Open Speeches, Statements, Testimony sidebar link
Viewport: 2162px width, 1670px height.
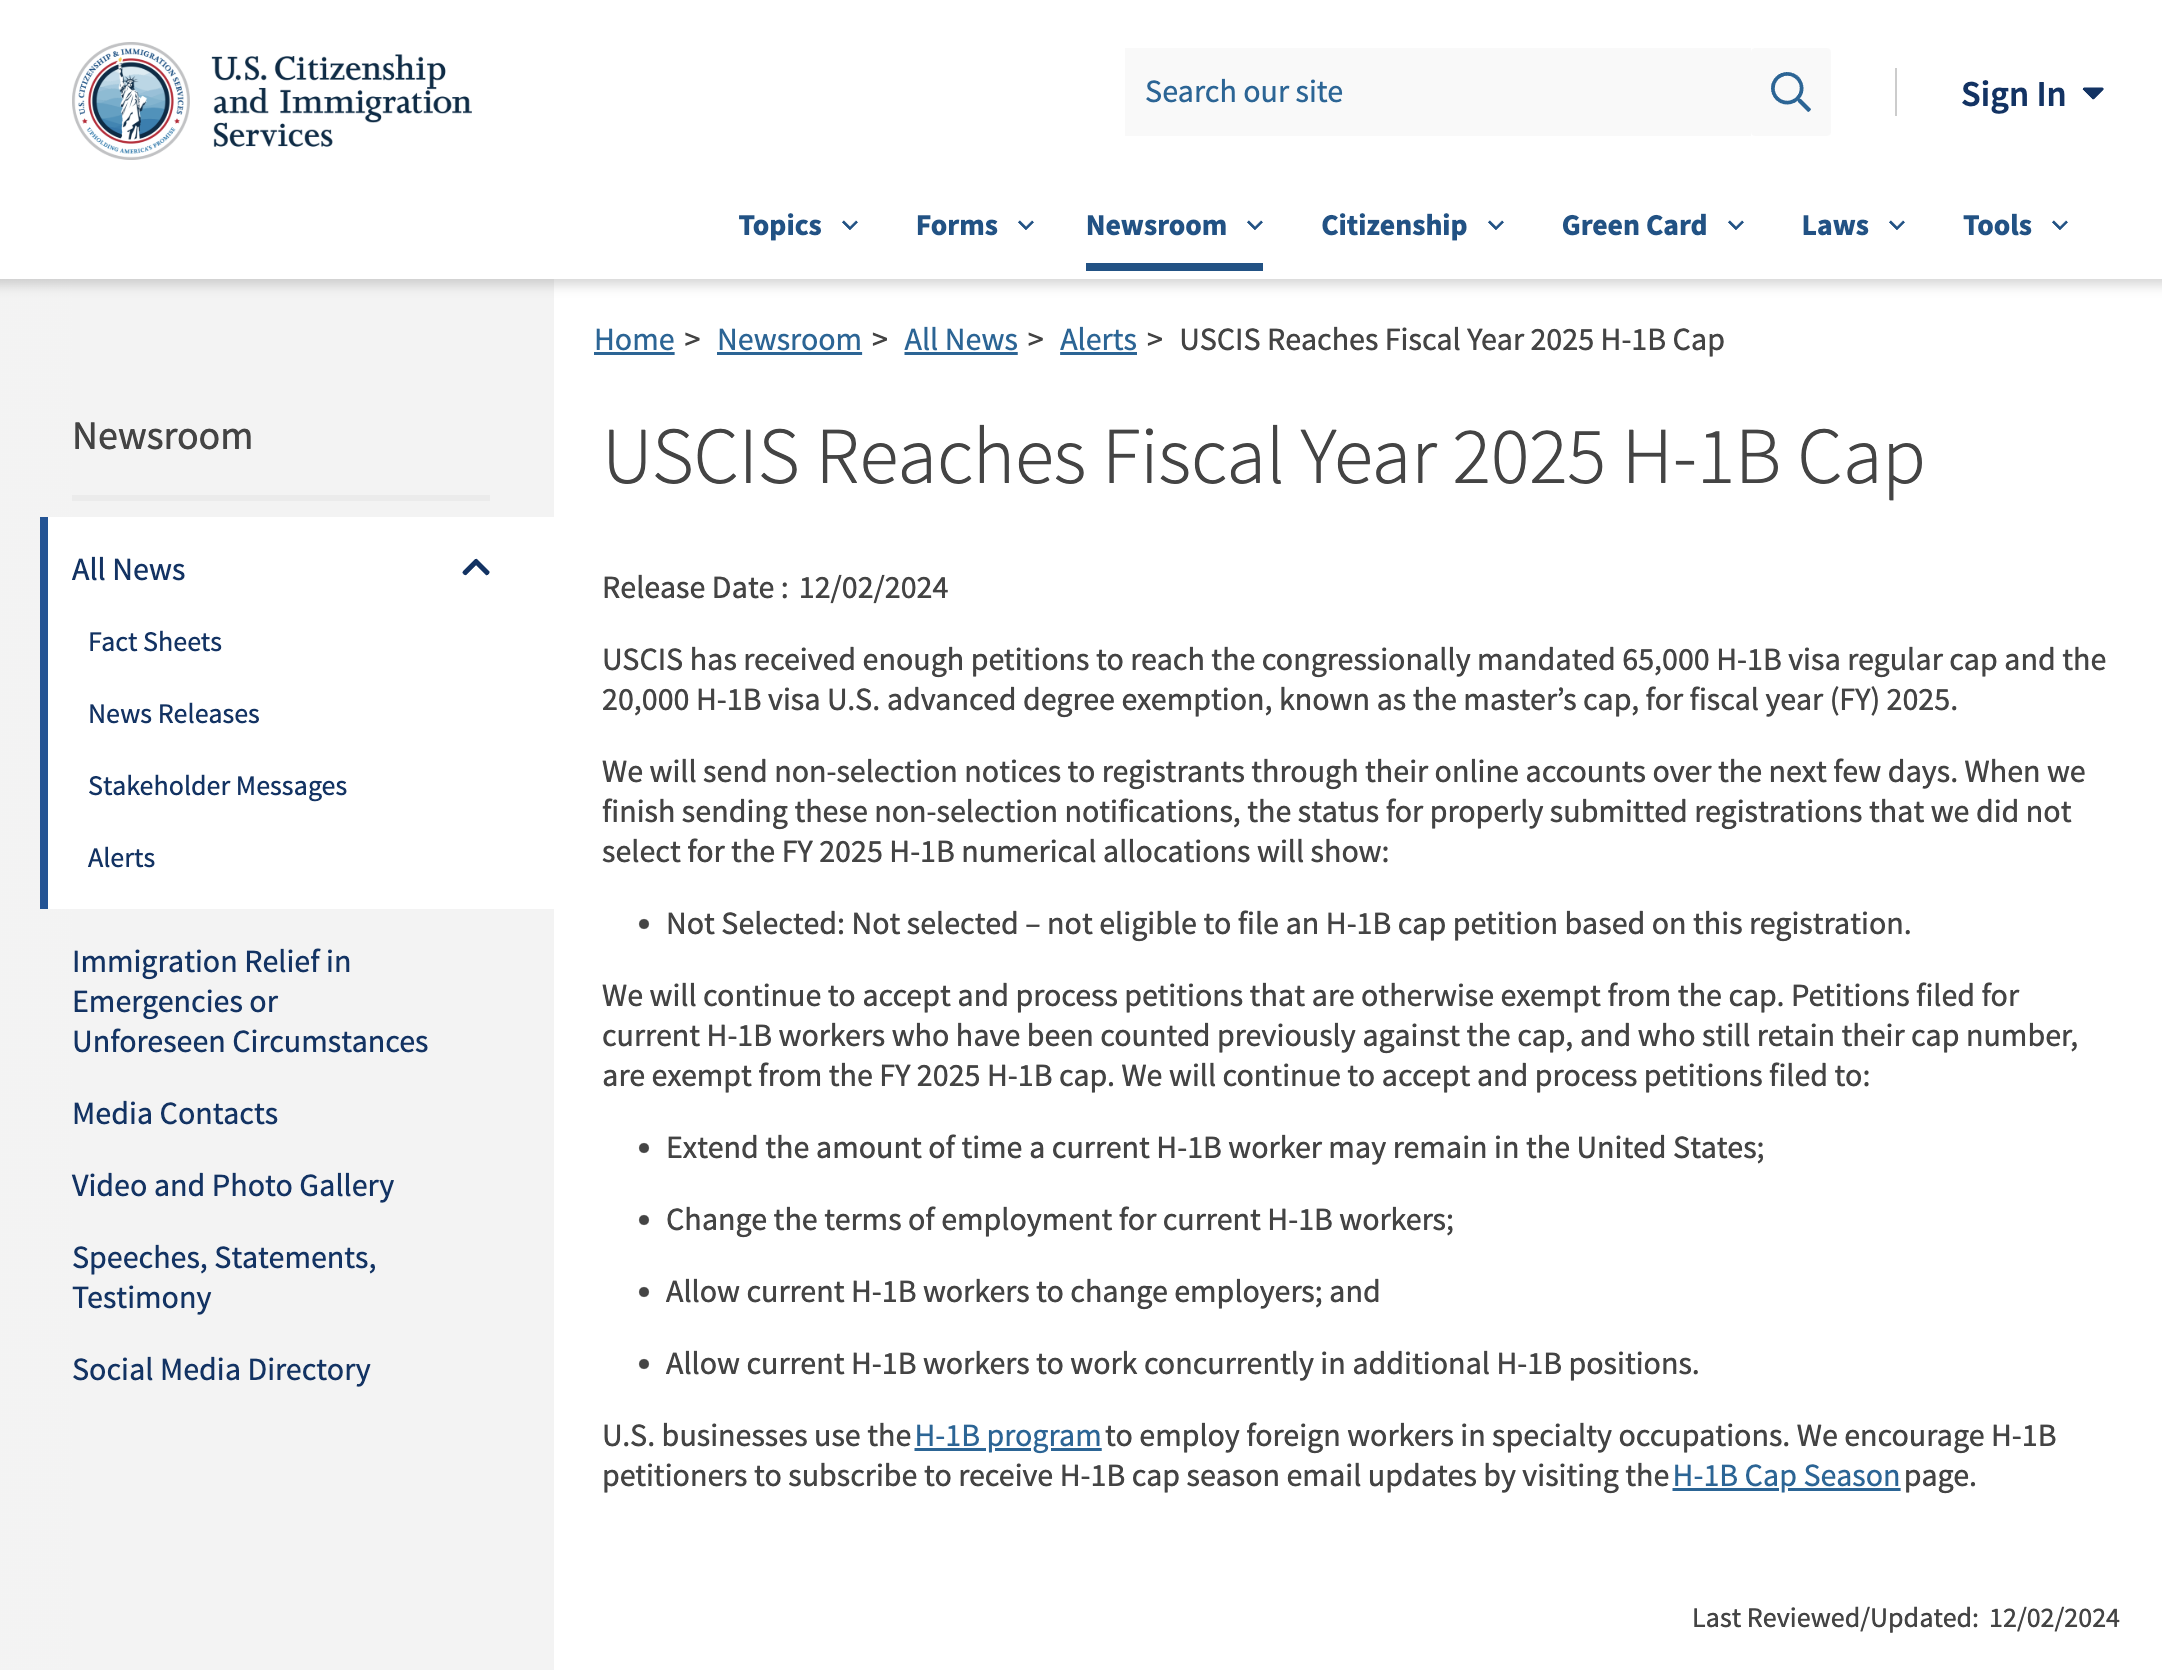(x=224, y=1277)
